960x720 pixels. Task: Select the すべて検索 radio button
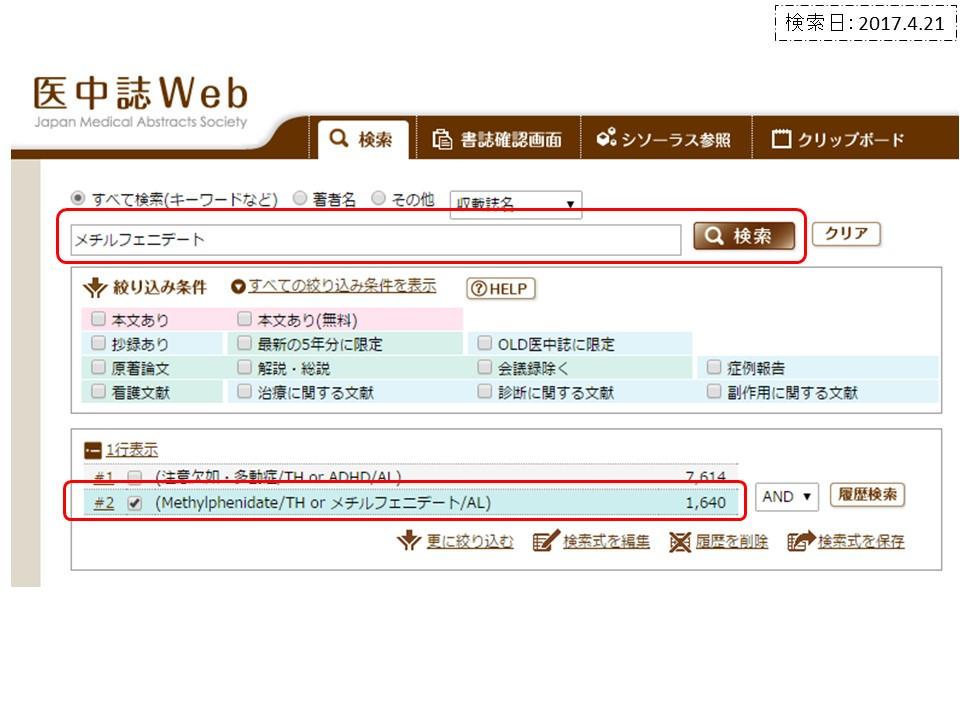tap(78, 198)
